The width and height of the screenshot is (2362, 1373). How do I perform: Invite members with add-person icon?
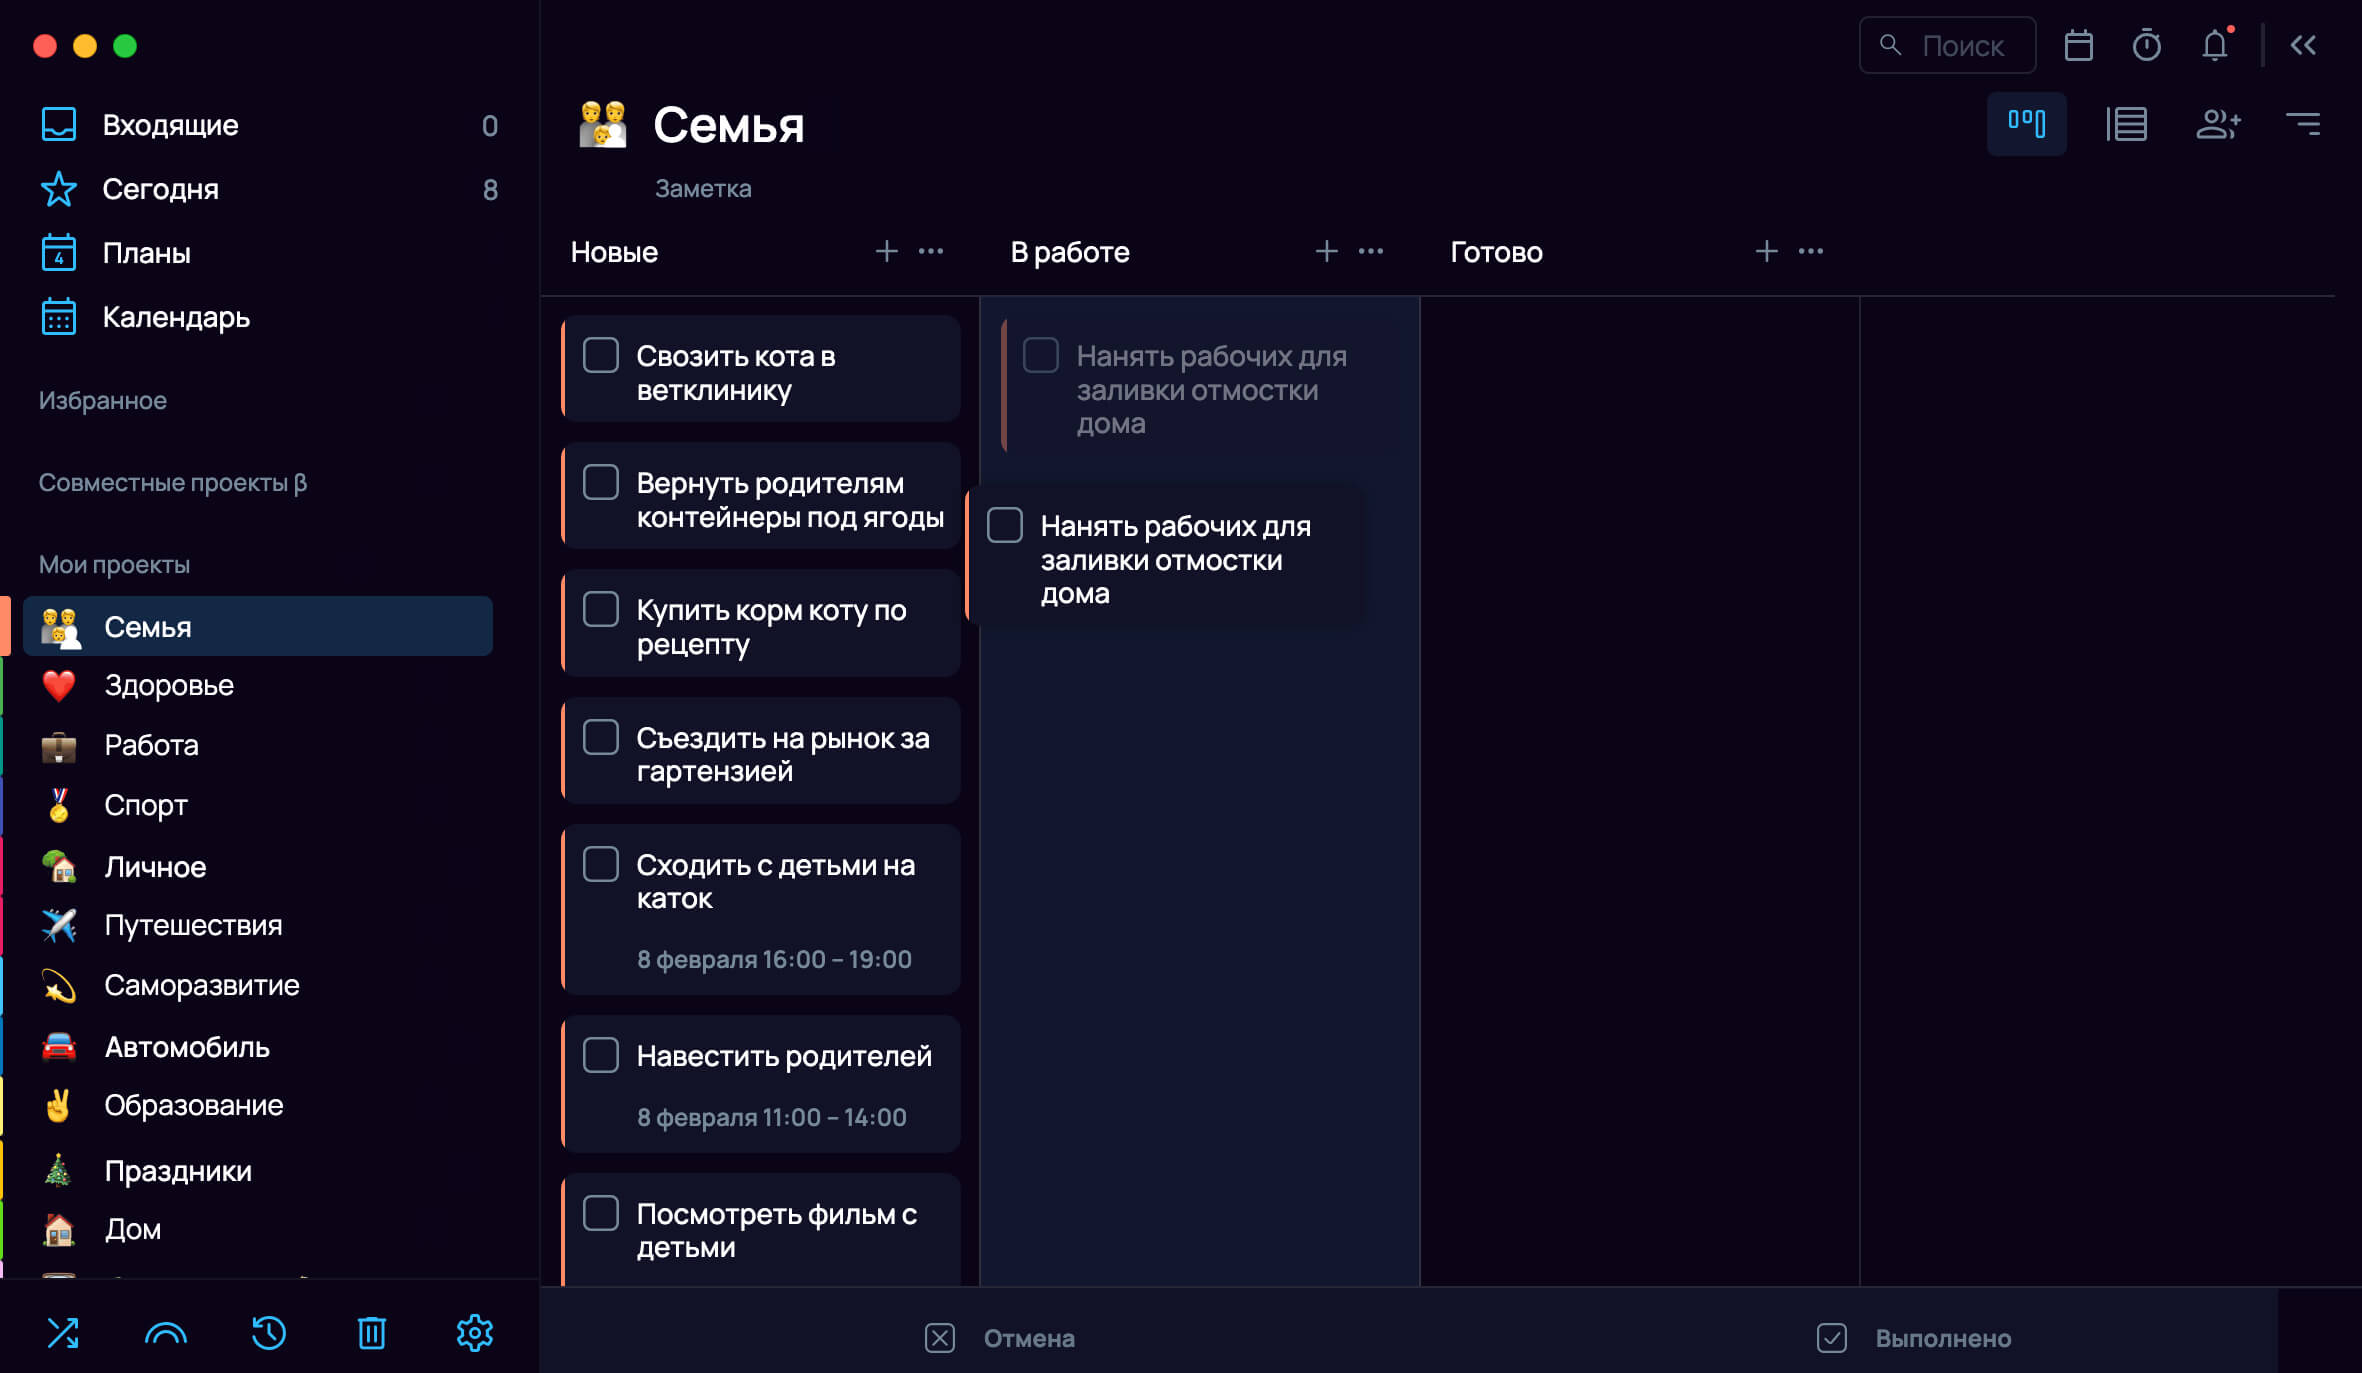tap(2218, 124)
